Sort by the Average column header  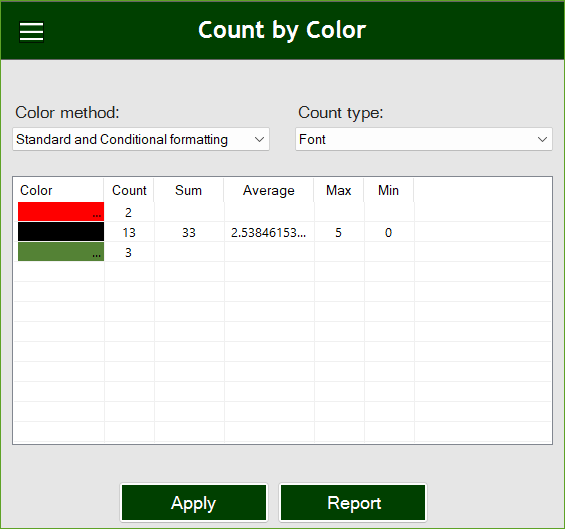(x=269, y=190)
